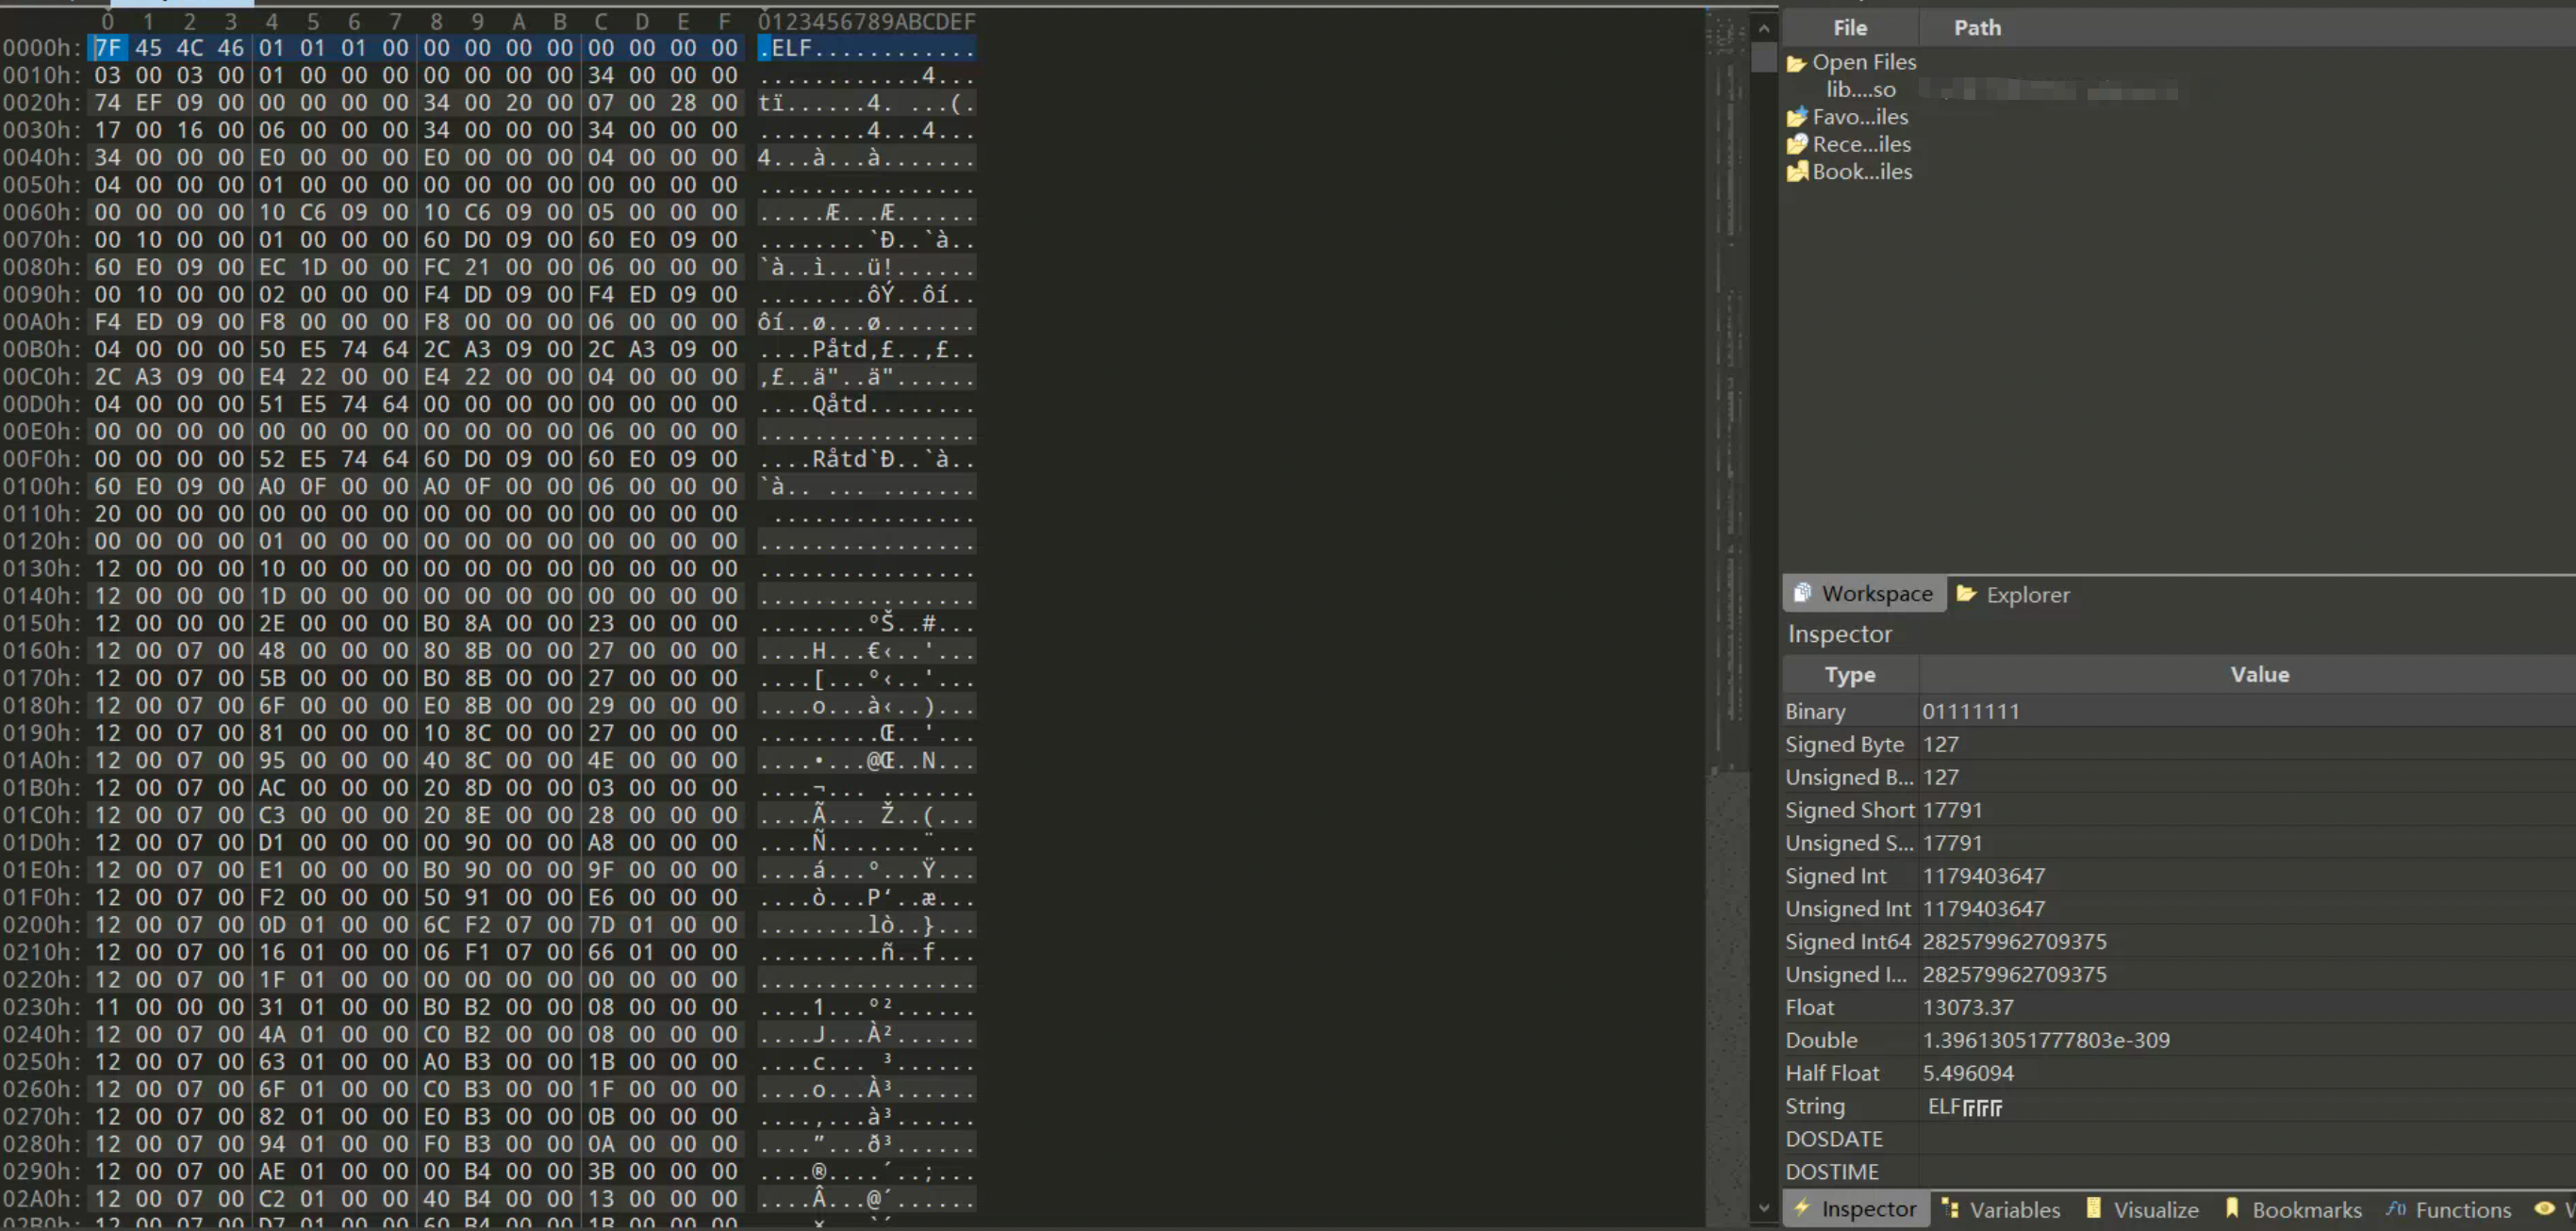This screenshot has height=1231, width=2576.
Task: Click the lib....so open file entry
Action: [x=1863, y=89]
